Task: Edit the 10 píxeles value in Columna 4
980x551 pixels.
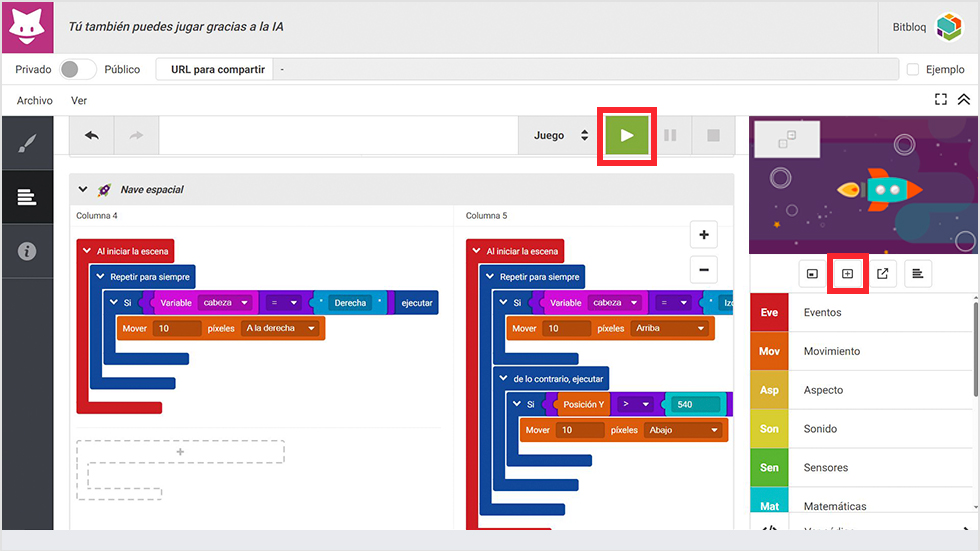Action: 179,329
